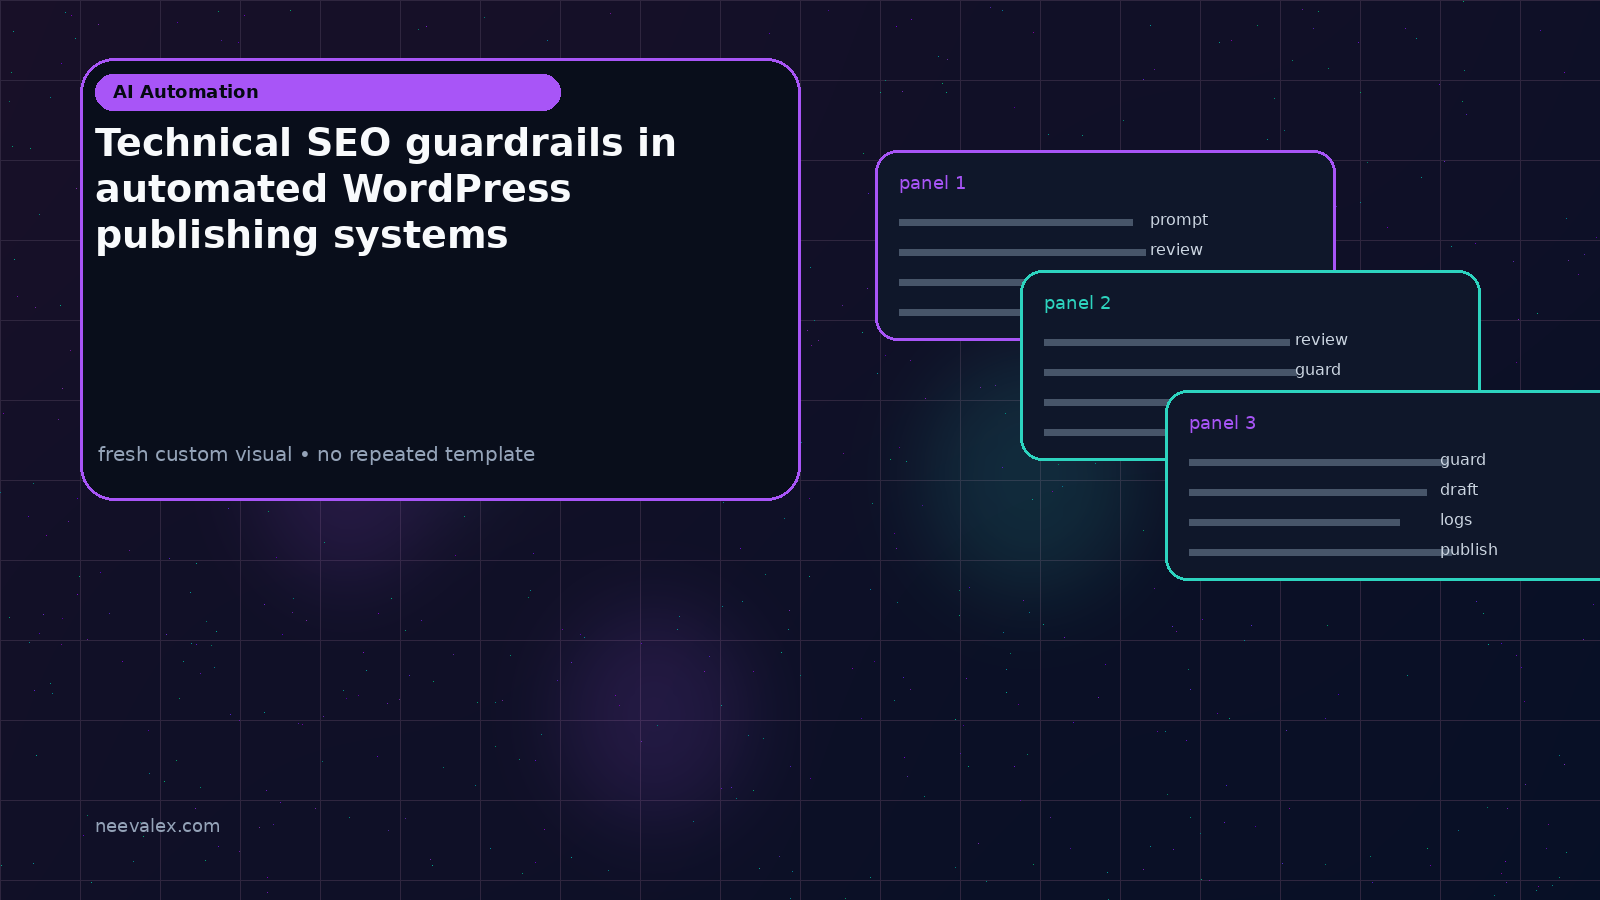Click the Technical SEO guardrails headline
1600x900 pixels.
386,189
